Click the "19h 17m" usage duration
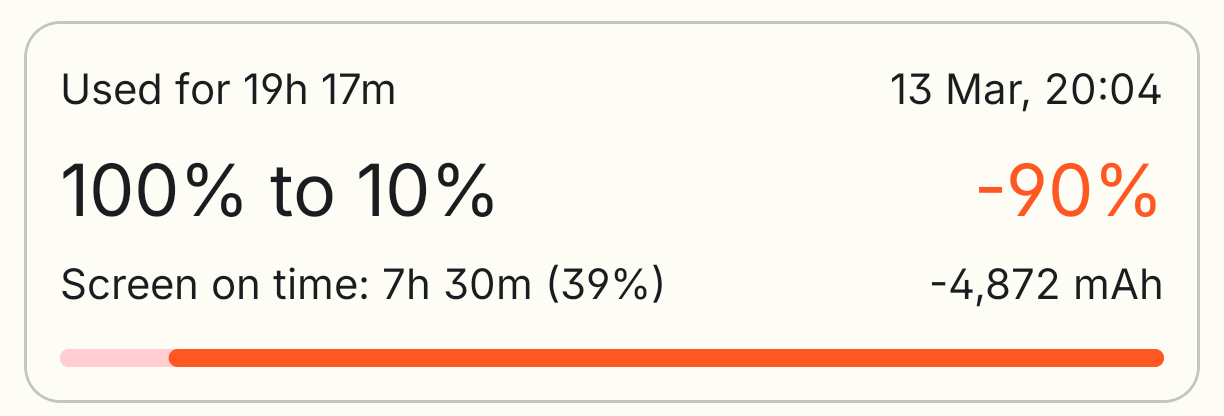This screenshot has width=1224, height=416. point(319,91)
